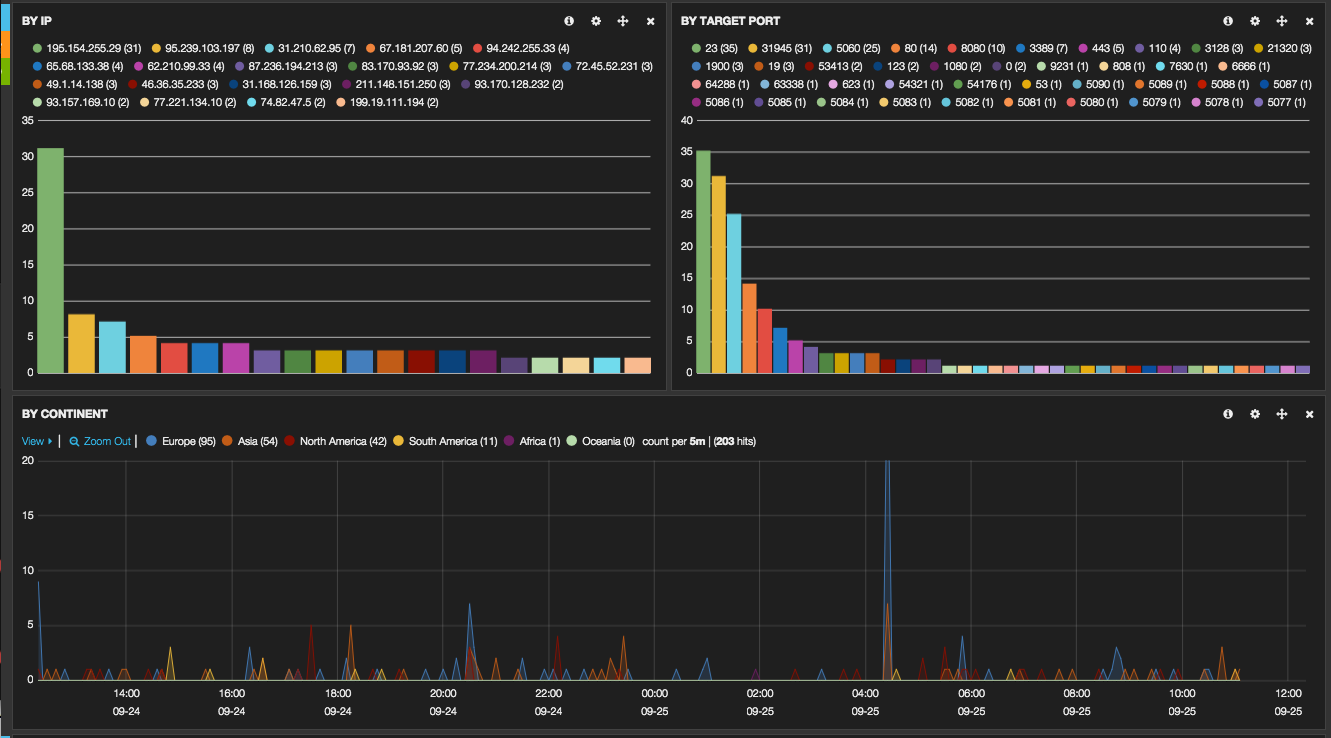Screen dimensions: 1331x738
Task: Remove the BY CONTINENT panel
Action: click(1309, 414)
